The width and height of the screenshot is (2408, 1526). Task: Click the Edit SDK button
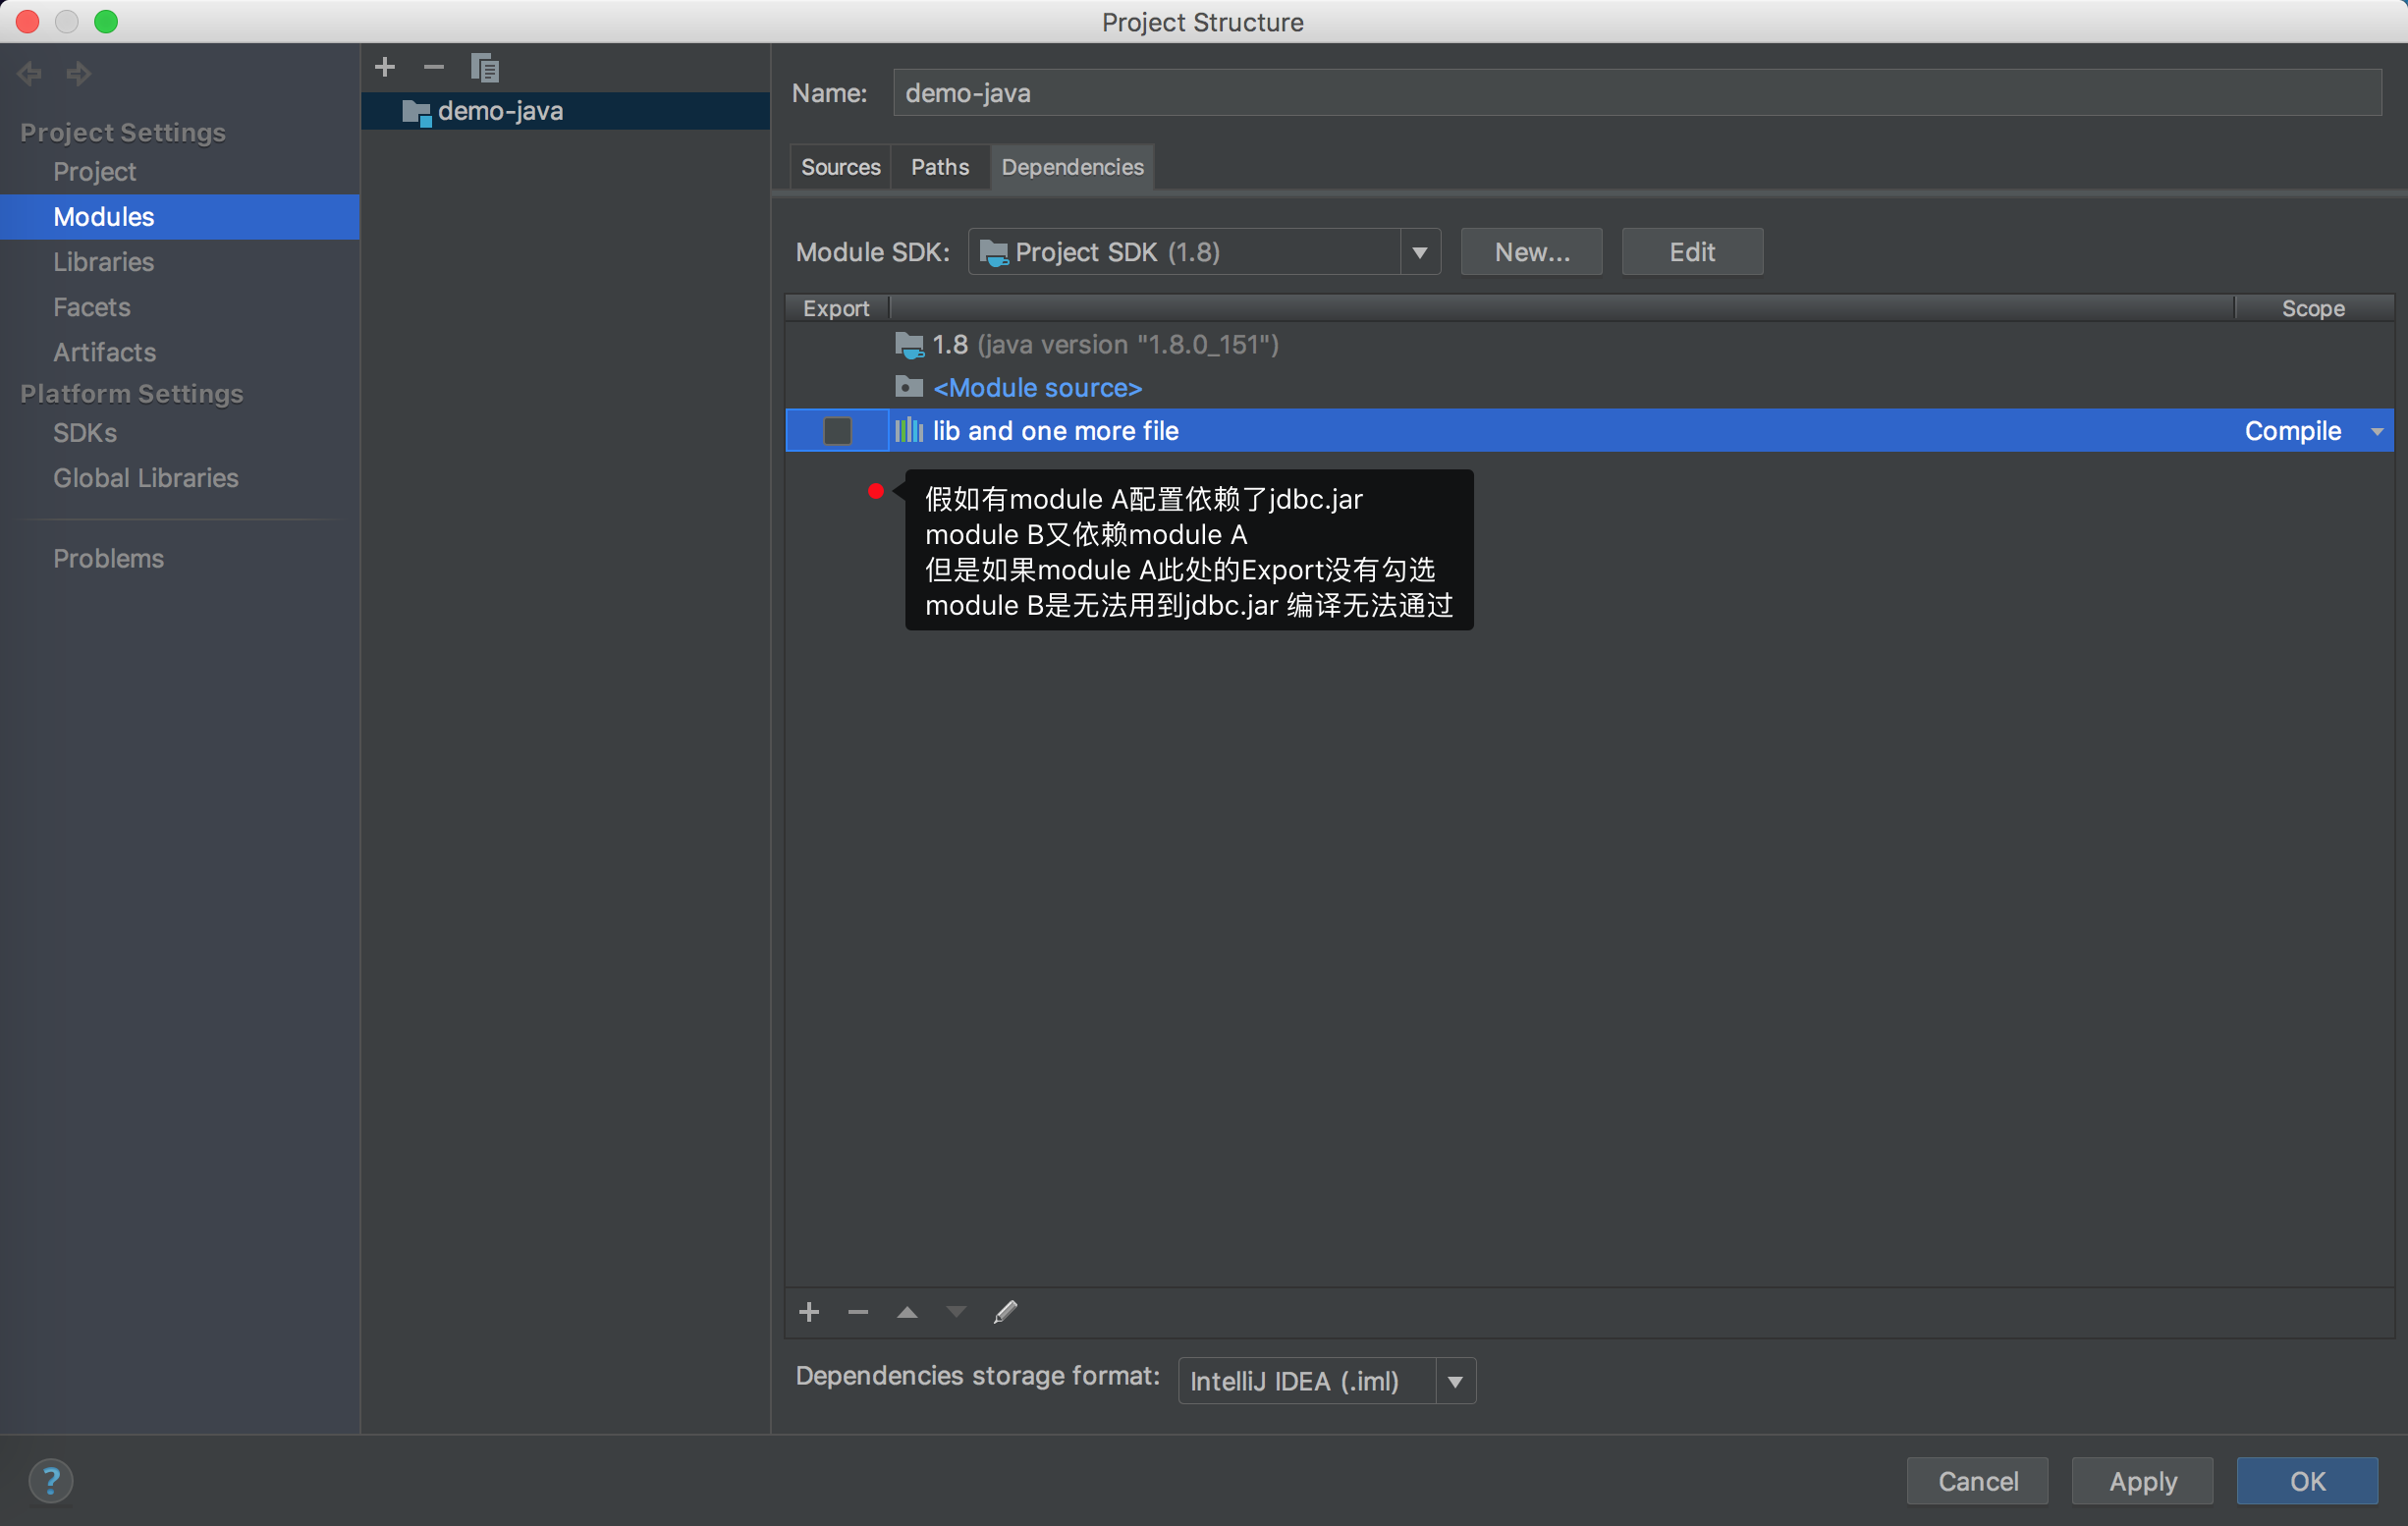click(x=1692, y=252)
